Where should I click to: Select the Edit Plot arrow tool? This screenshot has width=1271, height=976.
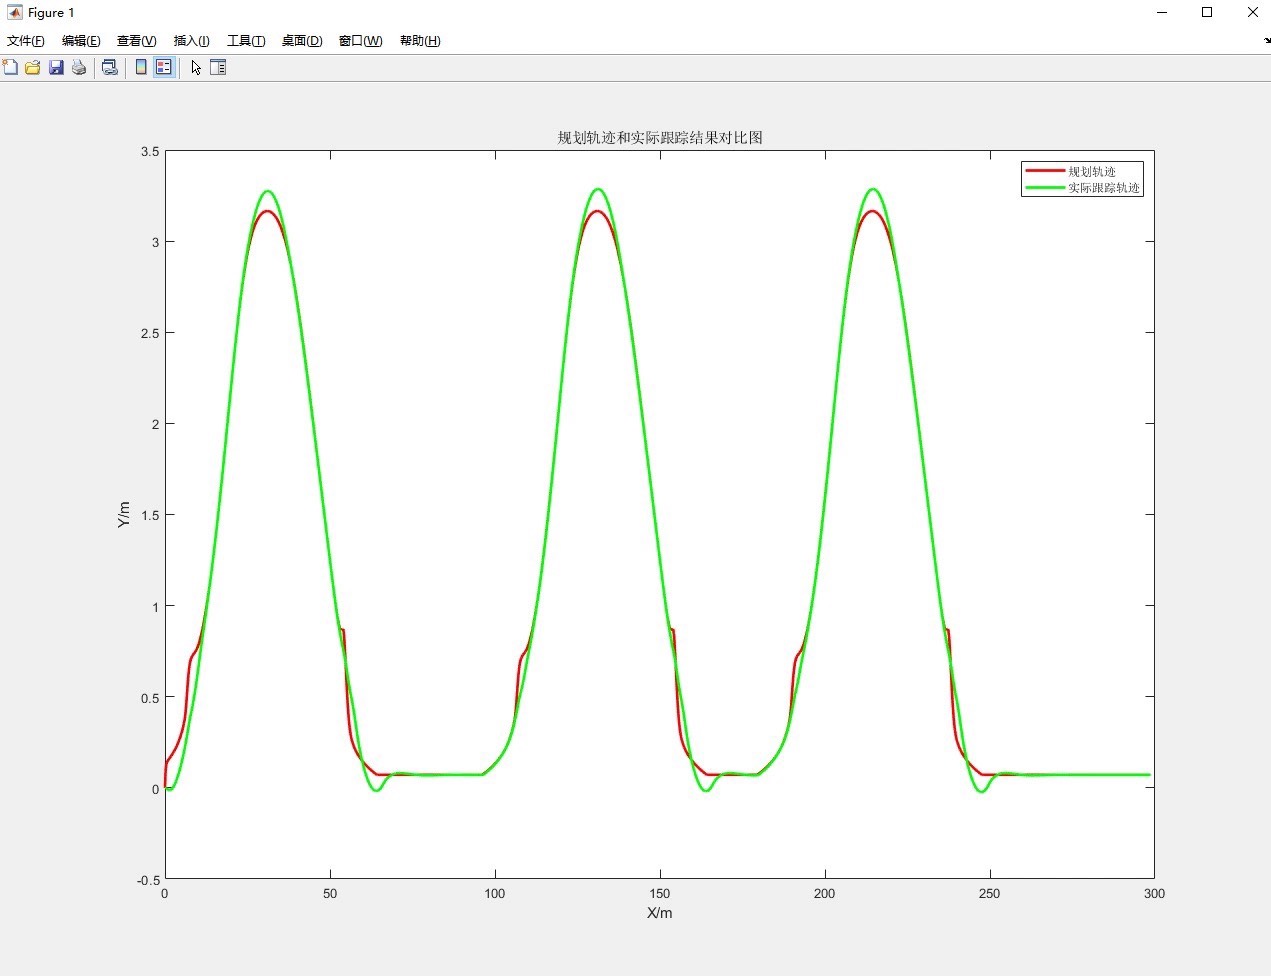[196, 67]
